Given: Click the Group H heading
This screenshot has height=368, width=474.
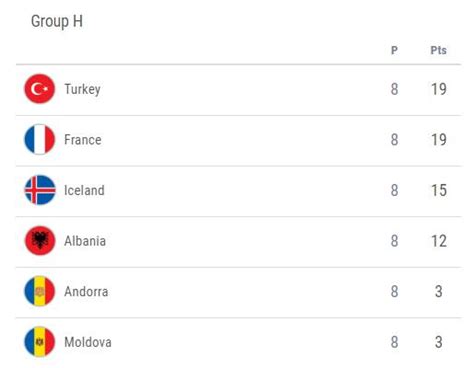Looking at the screenshot, I should pyautogui.click(x=57, y=22).
